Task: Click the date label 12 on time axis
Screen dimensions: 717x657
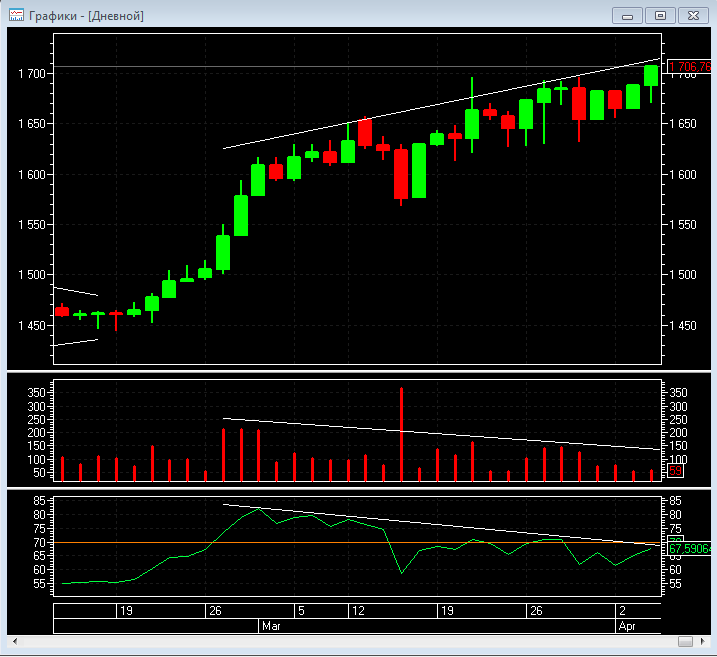Action: click(358, 610)
